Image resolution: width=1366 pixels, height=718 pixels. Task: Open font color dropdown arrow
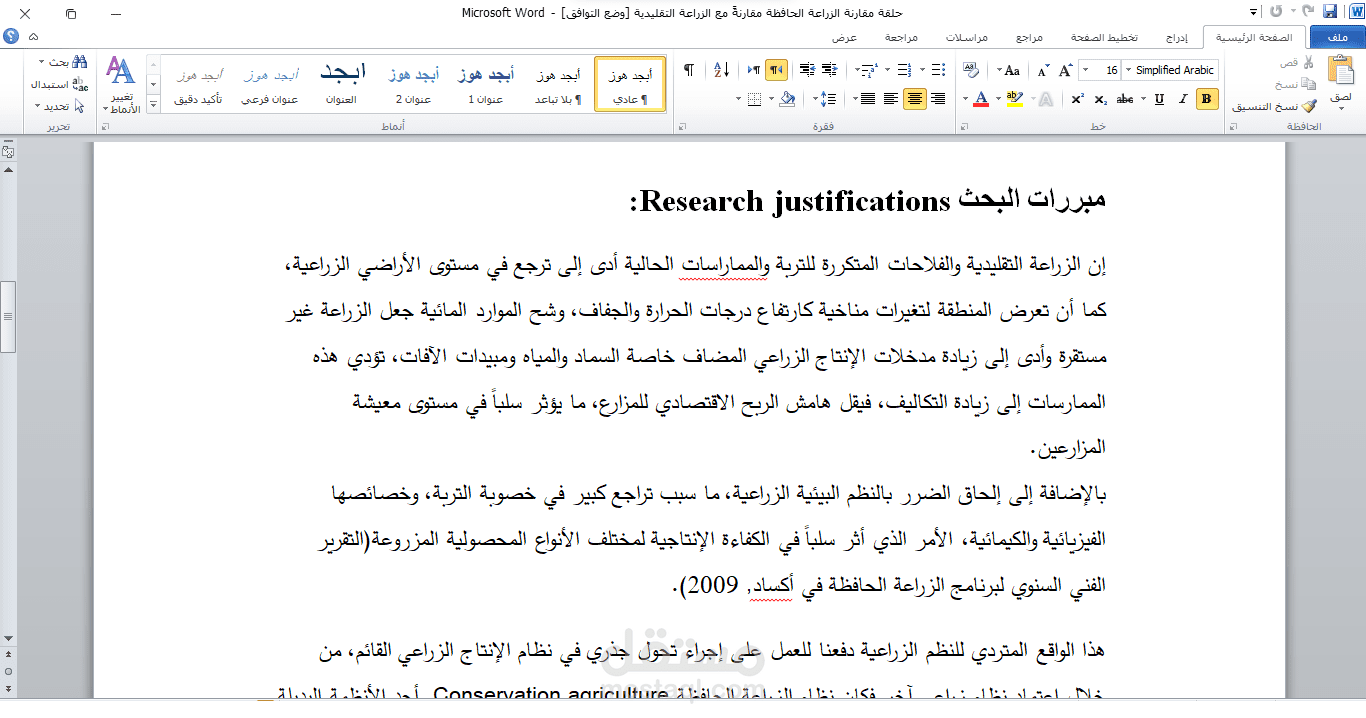pos(964,99)
